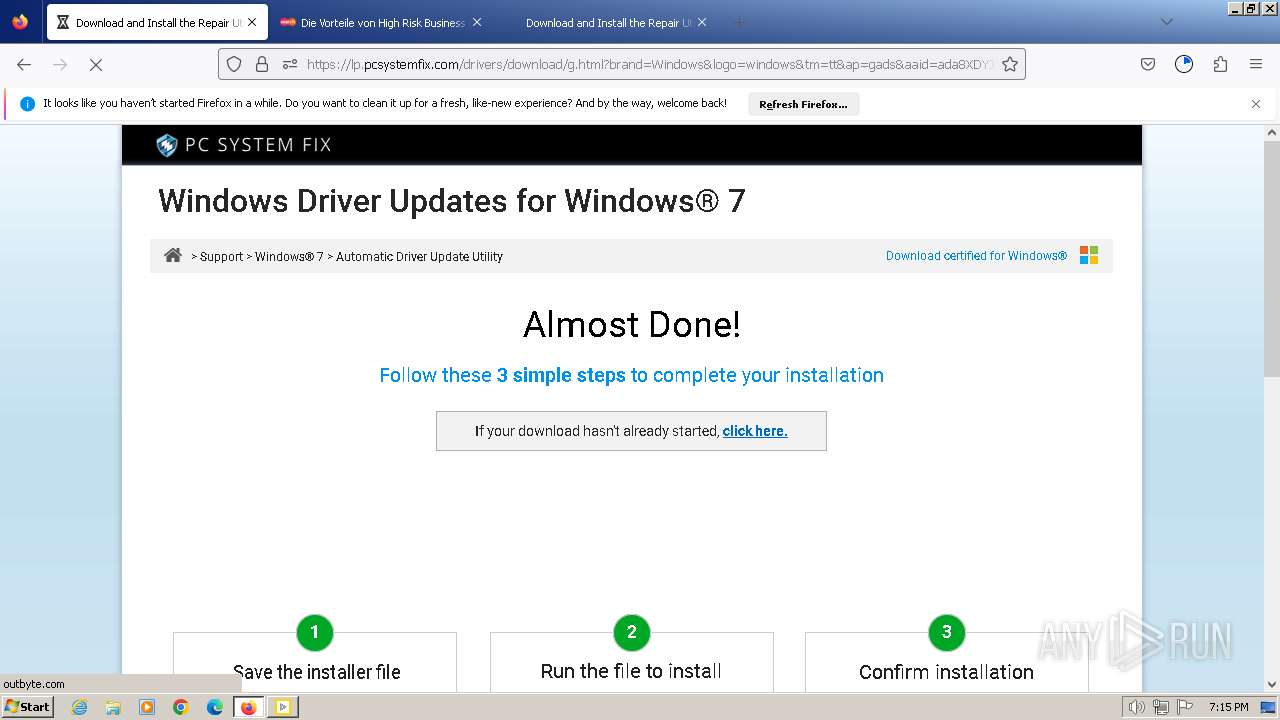Open the Windows® 7 breadcrumb link

tap(289, 257)
